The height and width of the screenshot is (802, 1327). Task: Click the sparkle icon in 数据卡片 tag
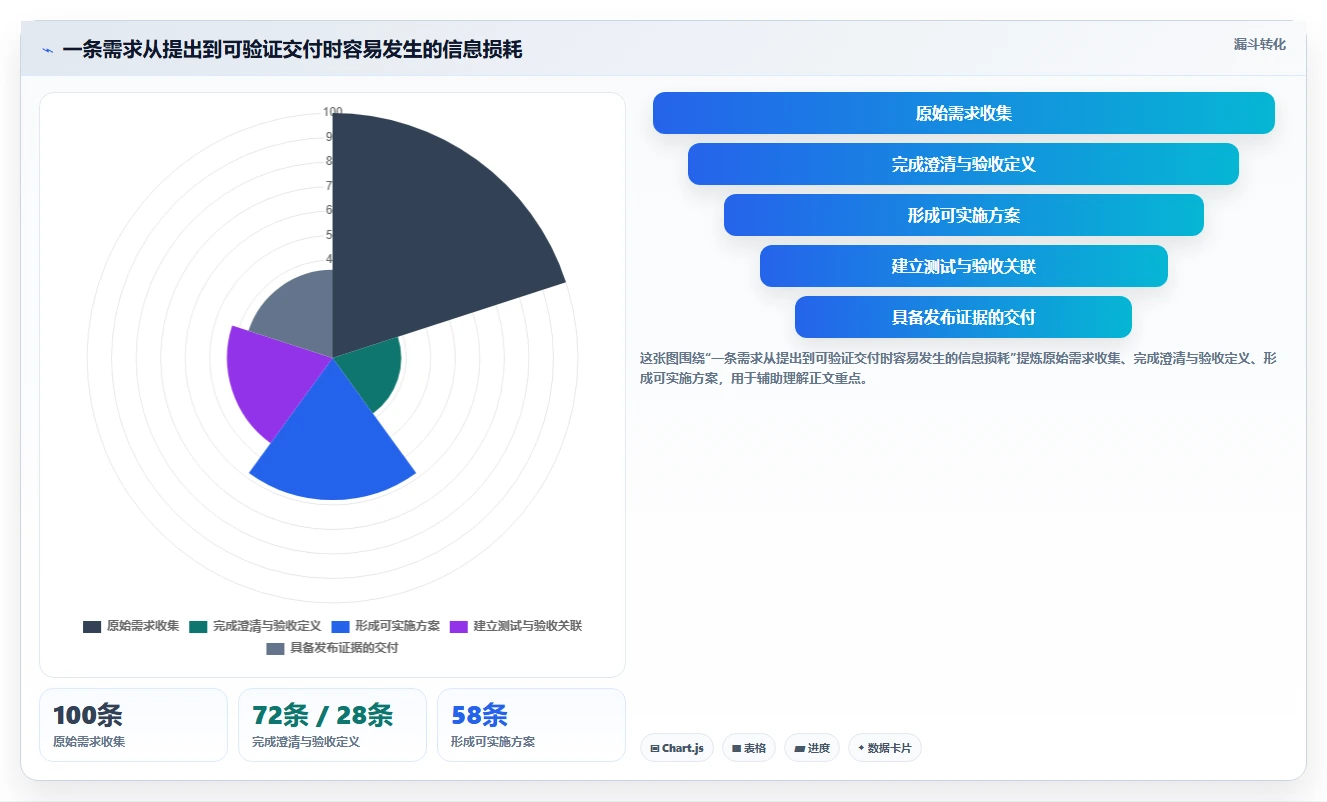pyautogui.click(x=861, y=748)
